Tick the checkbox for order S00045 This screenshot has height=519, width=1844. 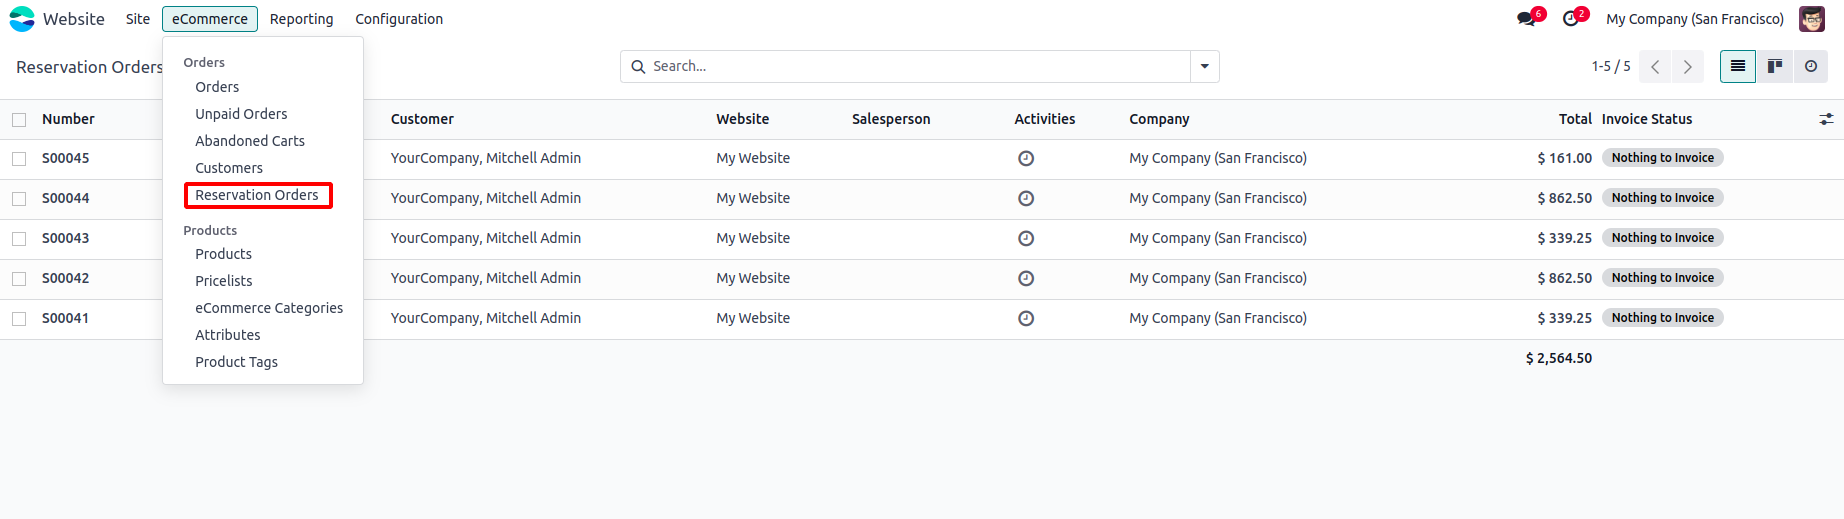pos(19,159)
